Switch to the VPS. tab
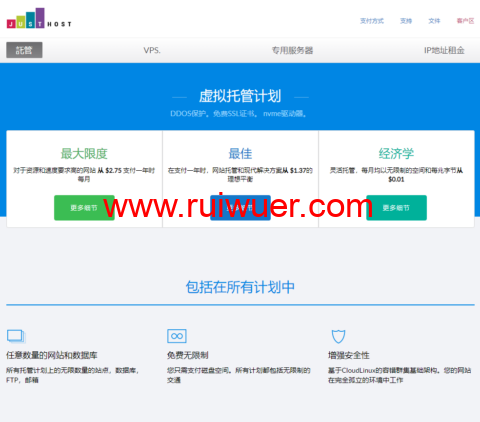 [152, 50]
